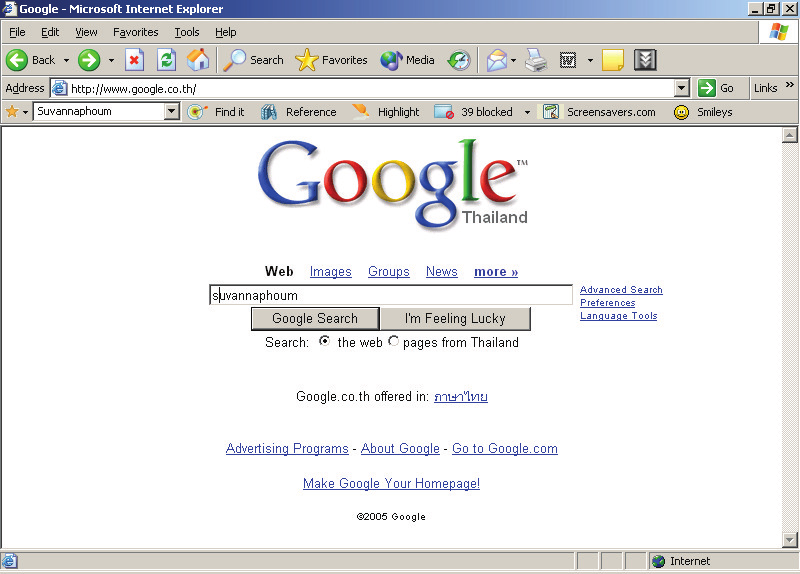Select the 'the web' radio button
The image size is (800, 574).
coord(324,341)
